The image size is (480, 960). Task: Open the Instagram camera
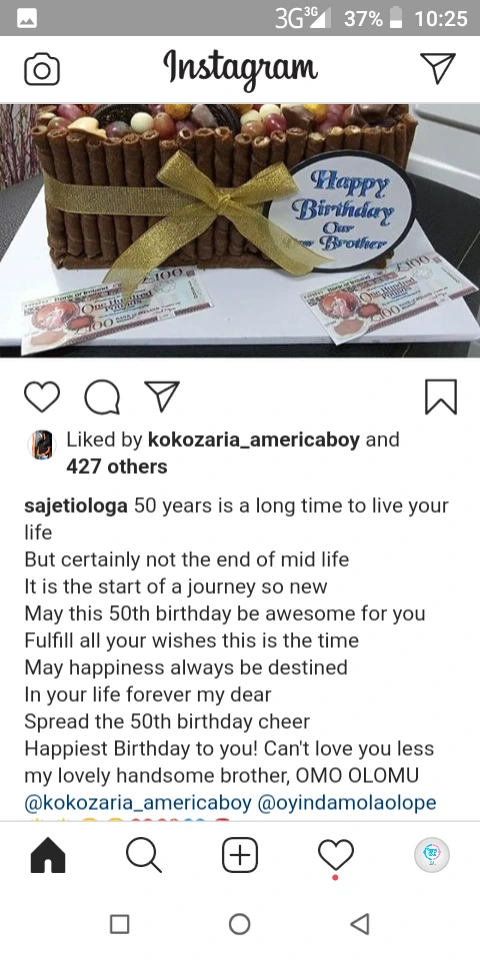click(42, 69)
